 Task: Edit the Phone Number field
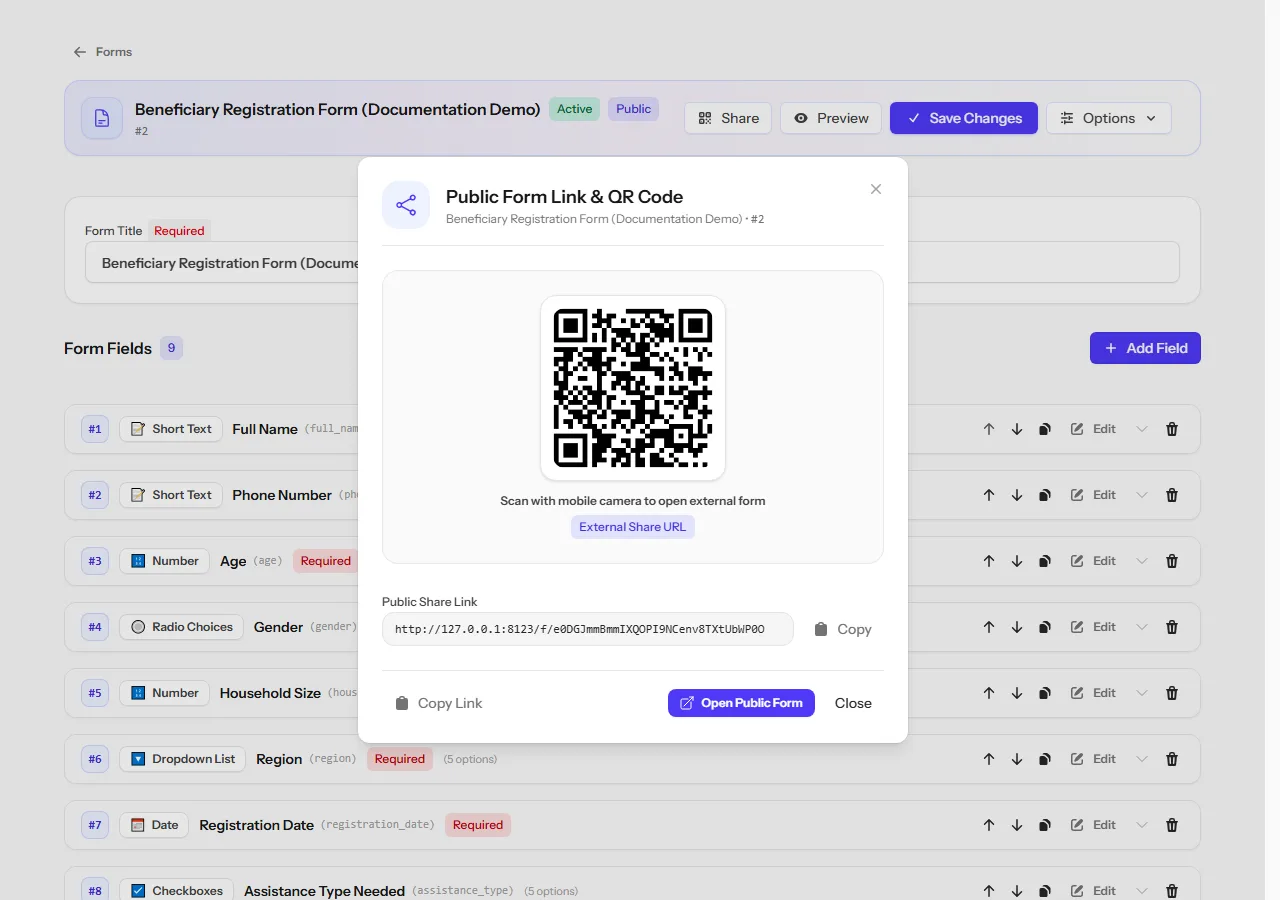click(1093, 495)
